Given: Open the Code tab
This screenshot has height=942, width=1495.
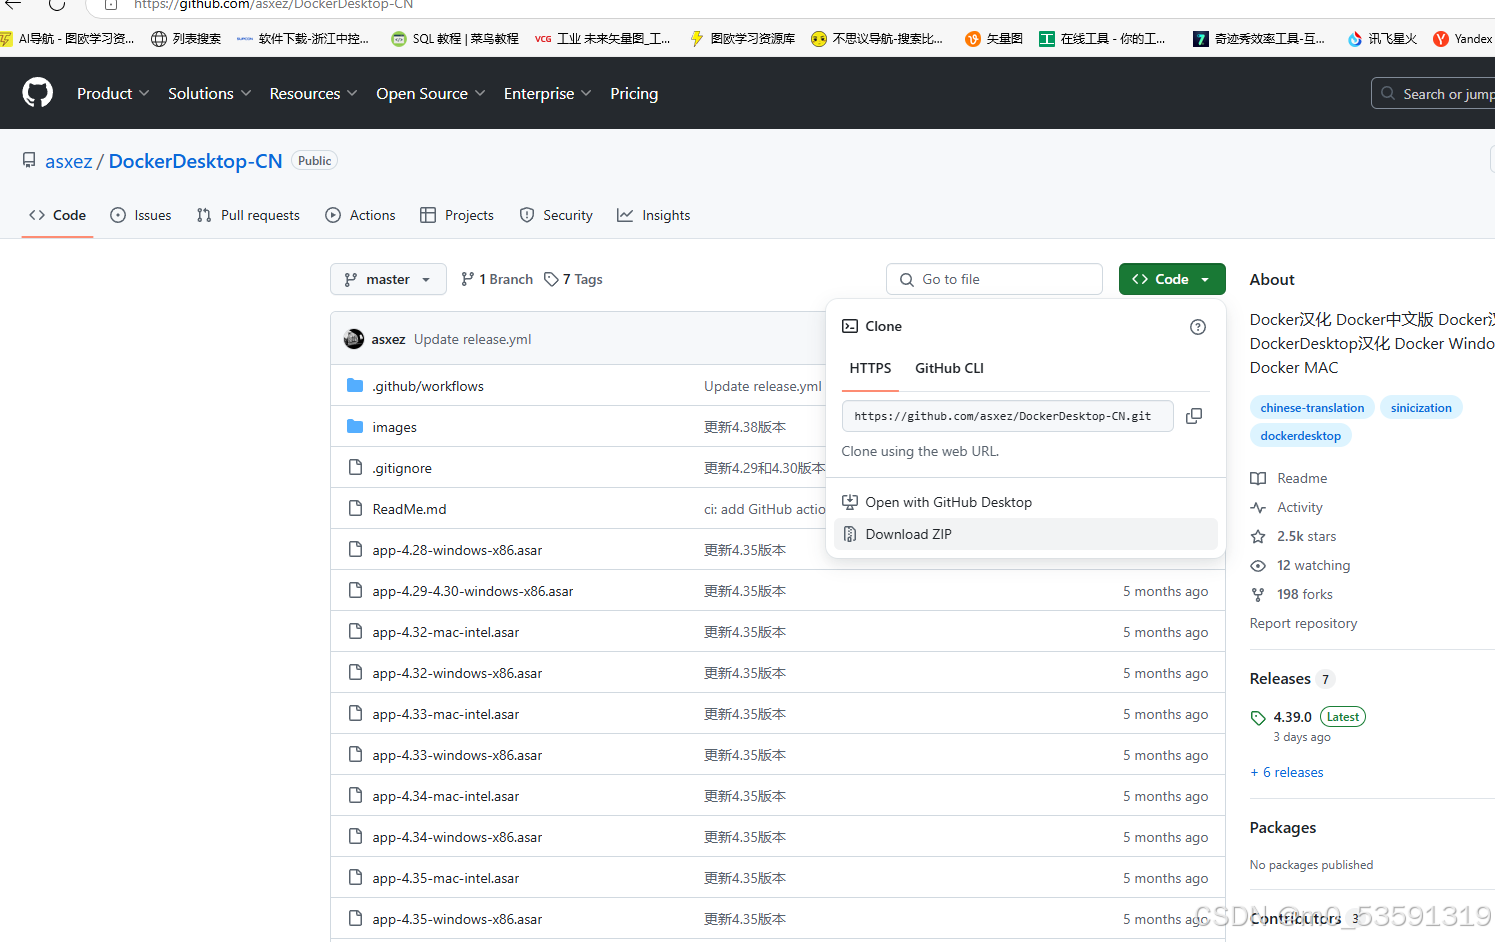Looking at the screenshot, I should click(57, 215).
